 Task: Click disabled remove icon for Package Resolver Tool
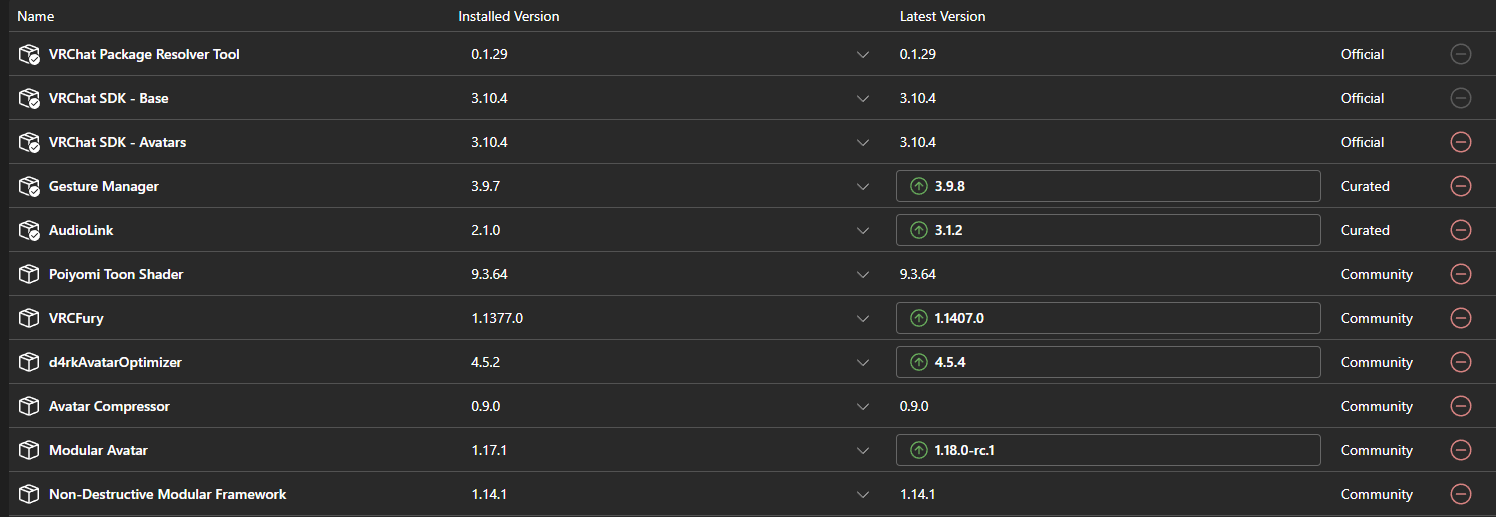point(1460,54)
